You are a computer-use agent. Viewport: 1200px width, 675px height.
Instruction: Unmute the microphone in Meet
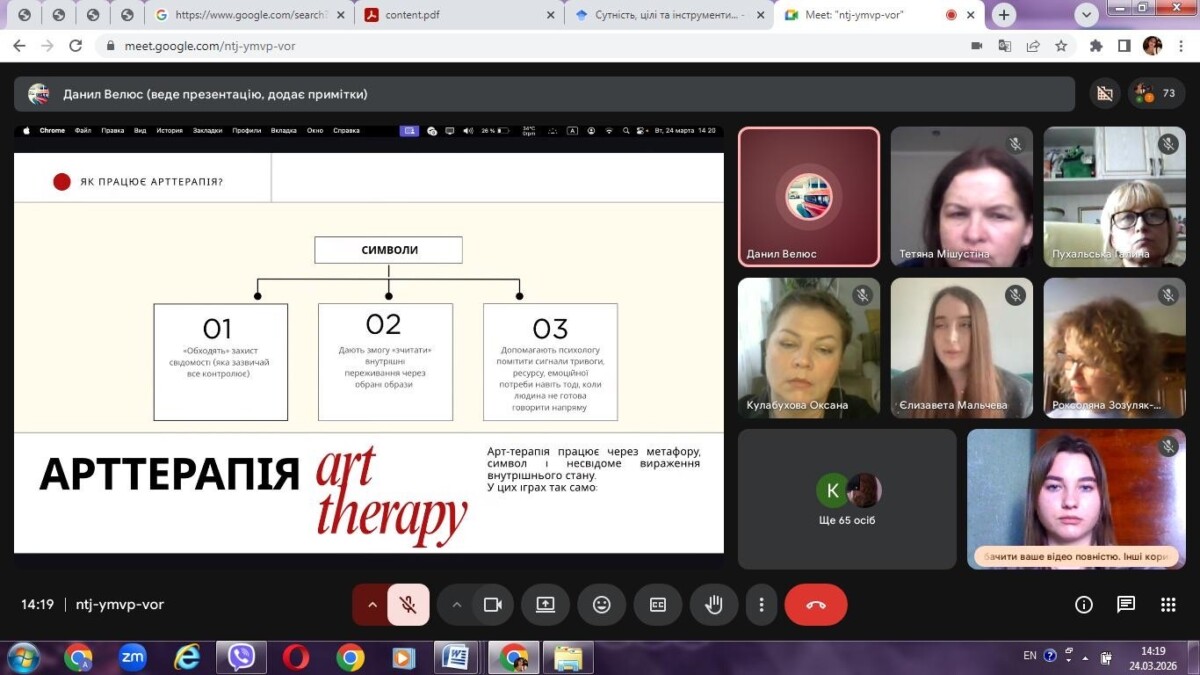point(408,605)
